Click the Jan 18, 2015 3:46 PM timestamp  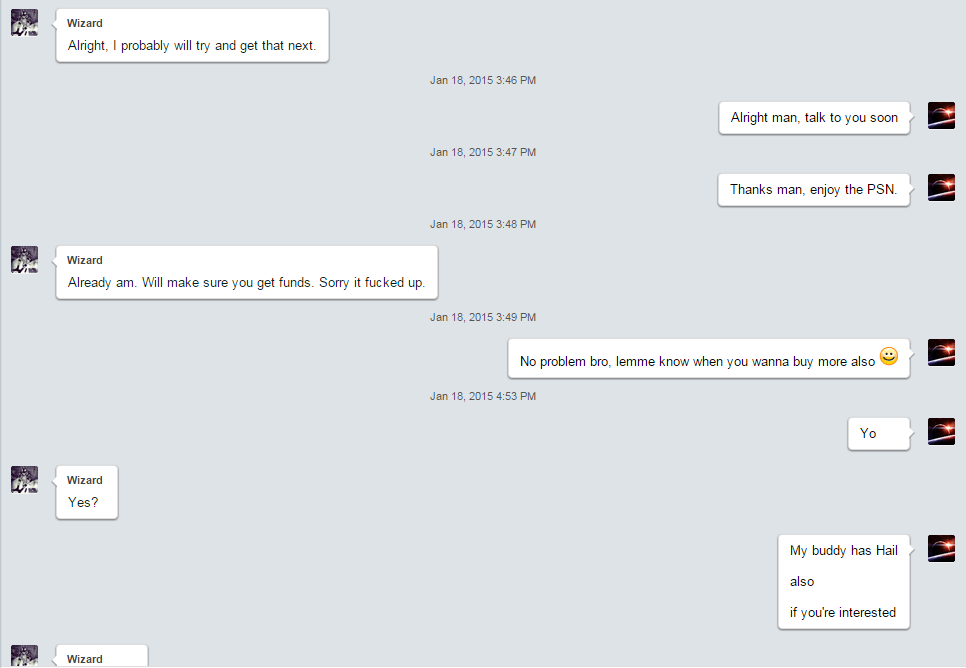point(483,80)
